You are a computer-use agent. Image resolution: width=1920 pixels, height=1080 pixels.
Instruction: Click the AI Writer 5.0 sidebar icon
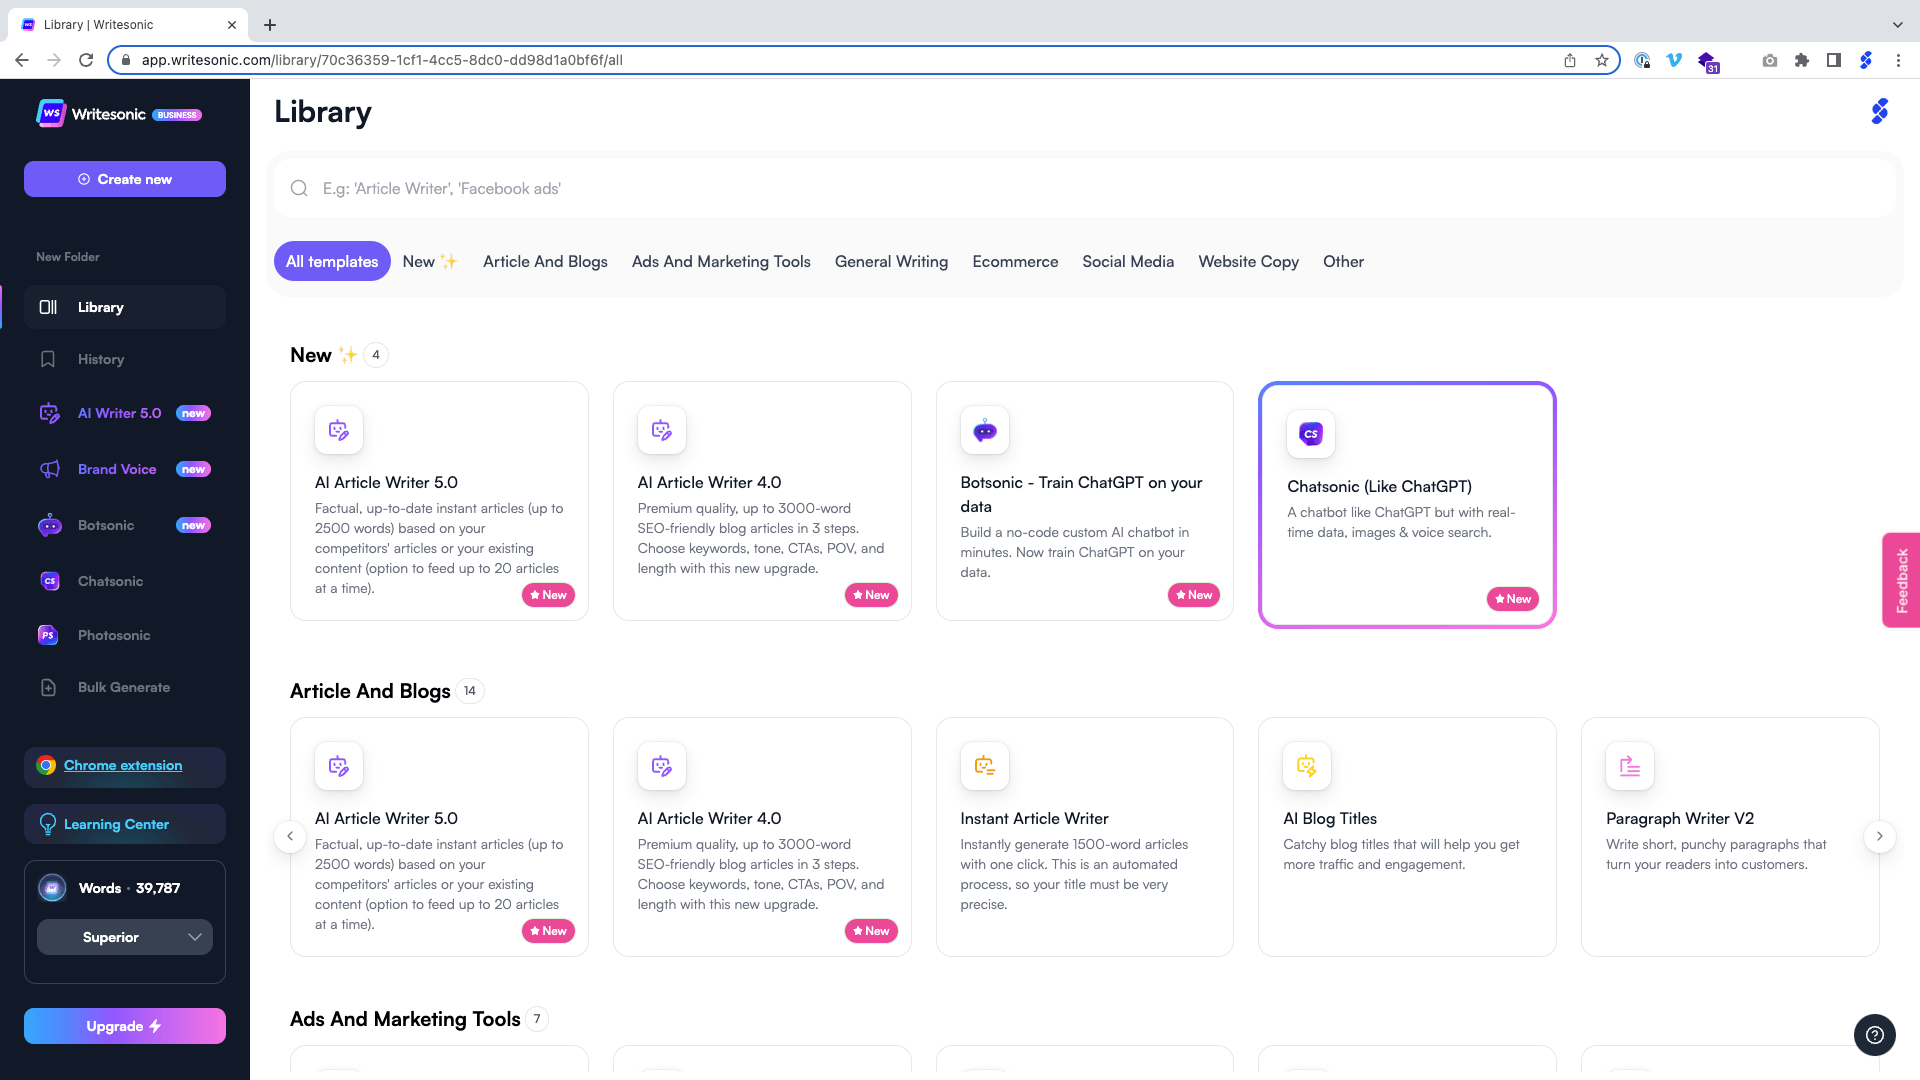[x=47, y=413]
